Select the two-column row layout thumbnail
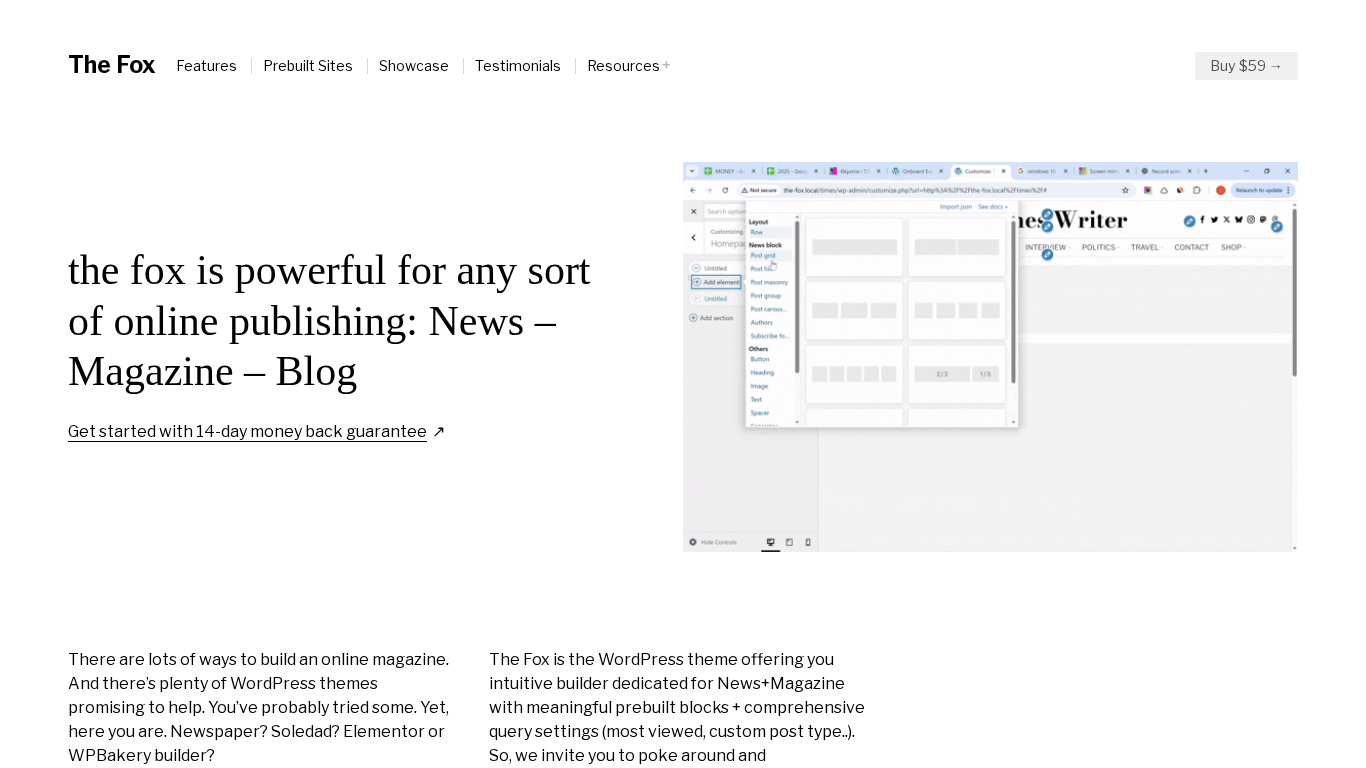Viewport: 1366px width, 768px height. (957, 247)
